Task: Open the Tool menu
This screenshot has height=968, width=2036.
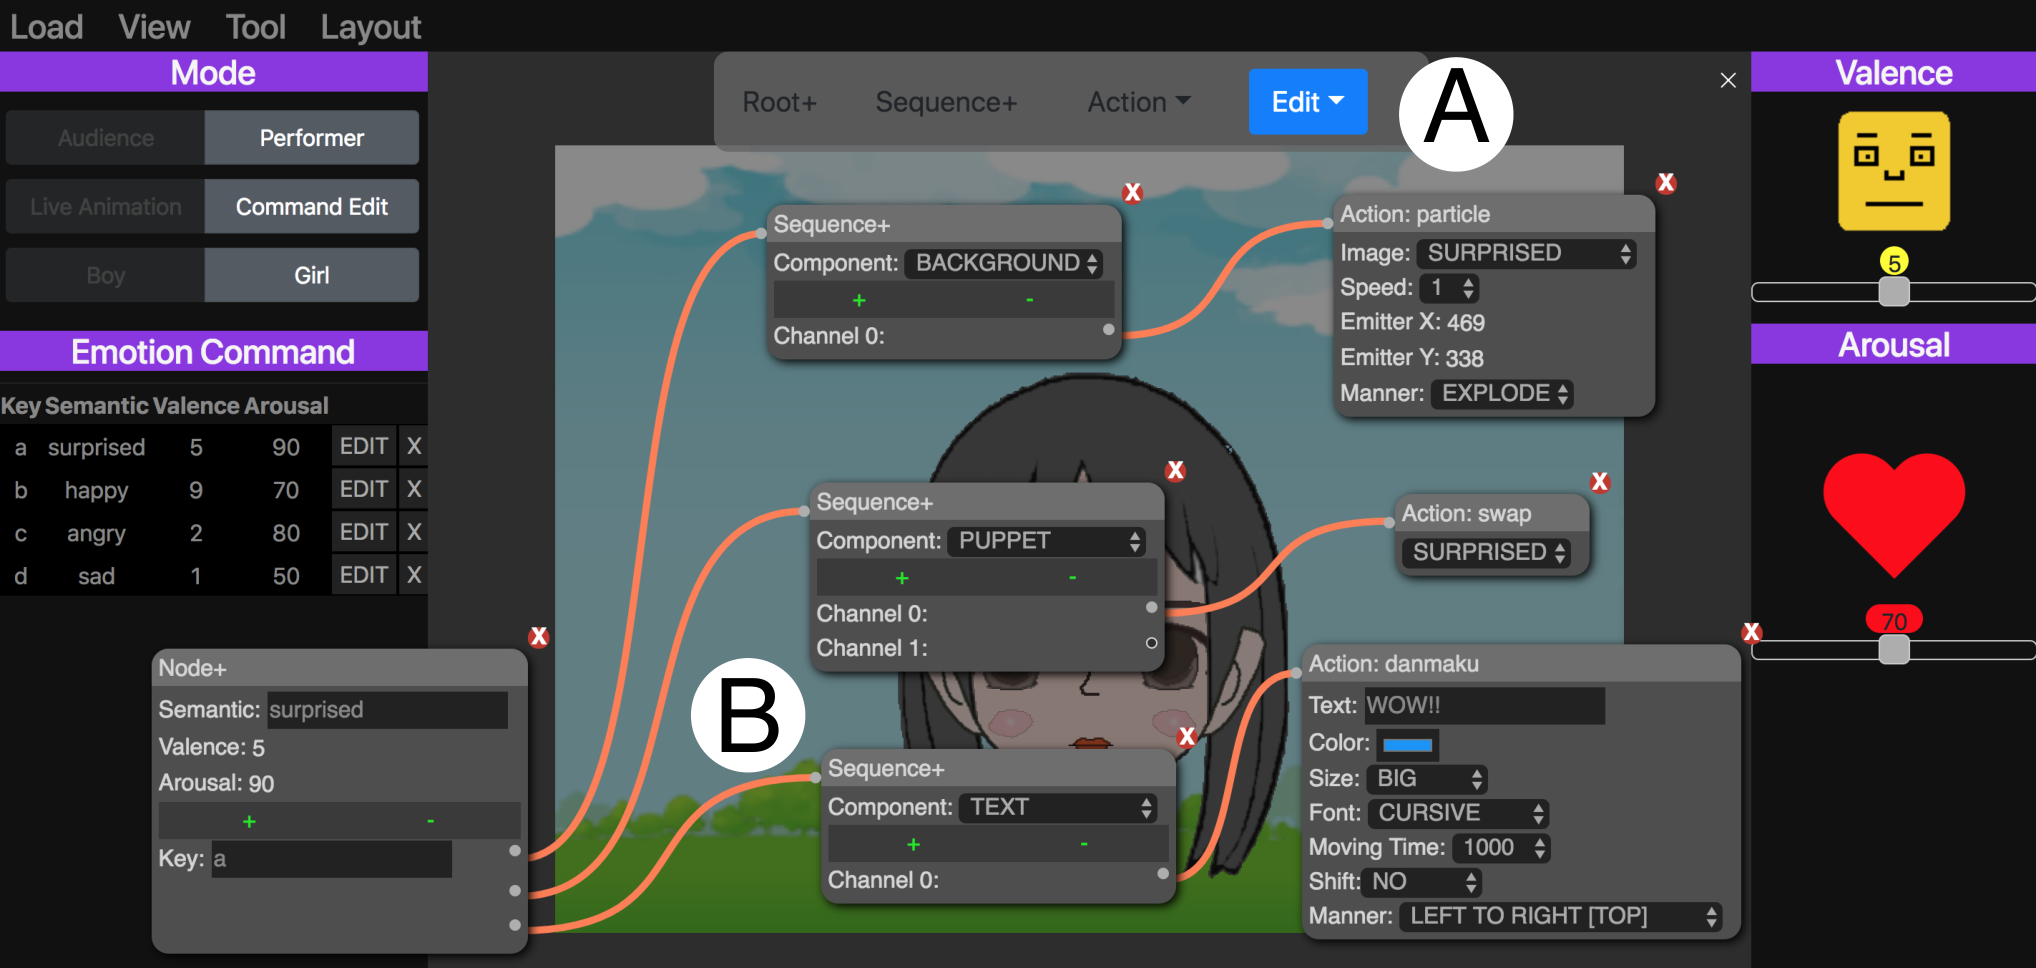Action: (x=256, y=26)
